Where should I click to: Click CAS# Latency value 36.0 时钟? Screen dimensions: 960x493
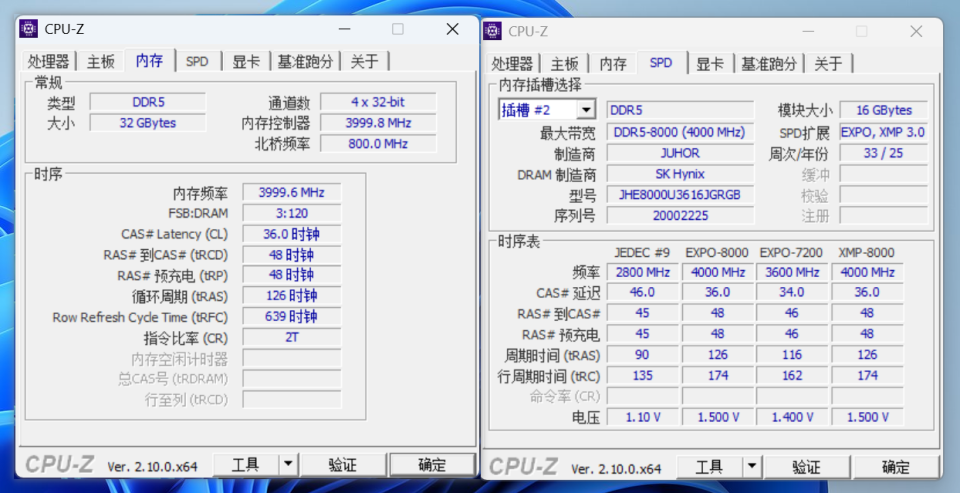(292, 234)
